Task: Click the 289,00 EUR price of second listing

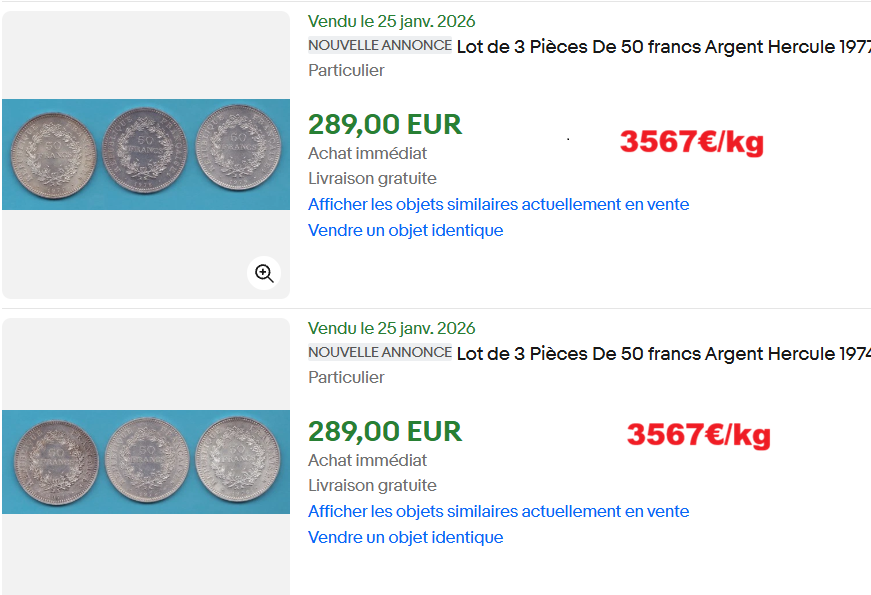Action: pyautogui.click(x=385, y=431)
